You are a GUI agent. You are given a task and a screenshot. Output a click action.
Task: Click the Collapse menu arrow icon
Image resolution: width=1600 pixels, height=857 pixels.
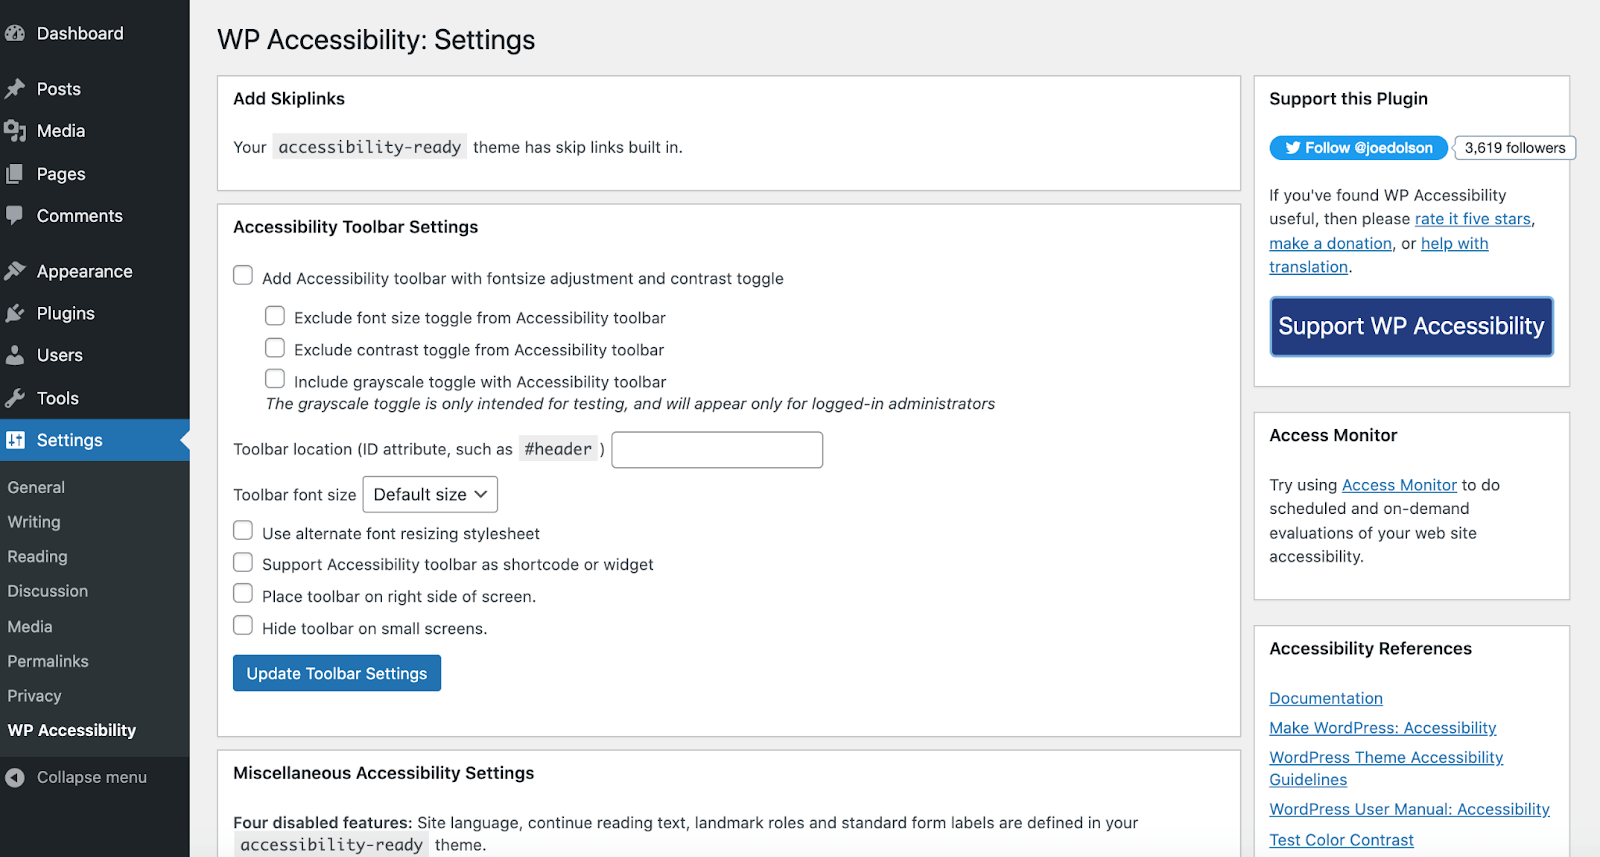[15, 777]
